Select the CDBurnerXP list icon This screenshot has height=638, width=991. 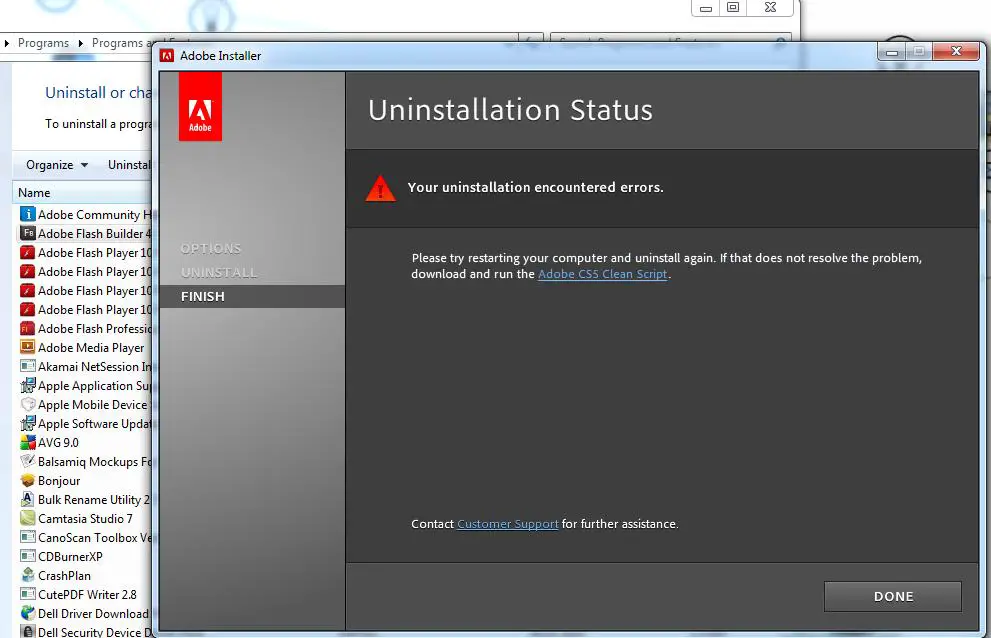click(x=28, y=557)
